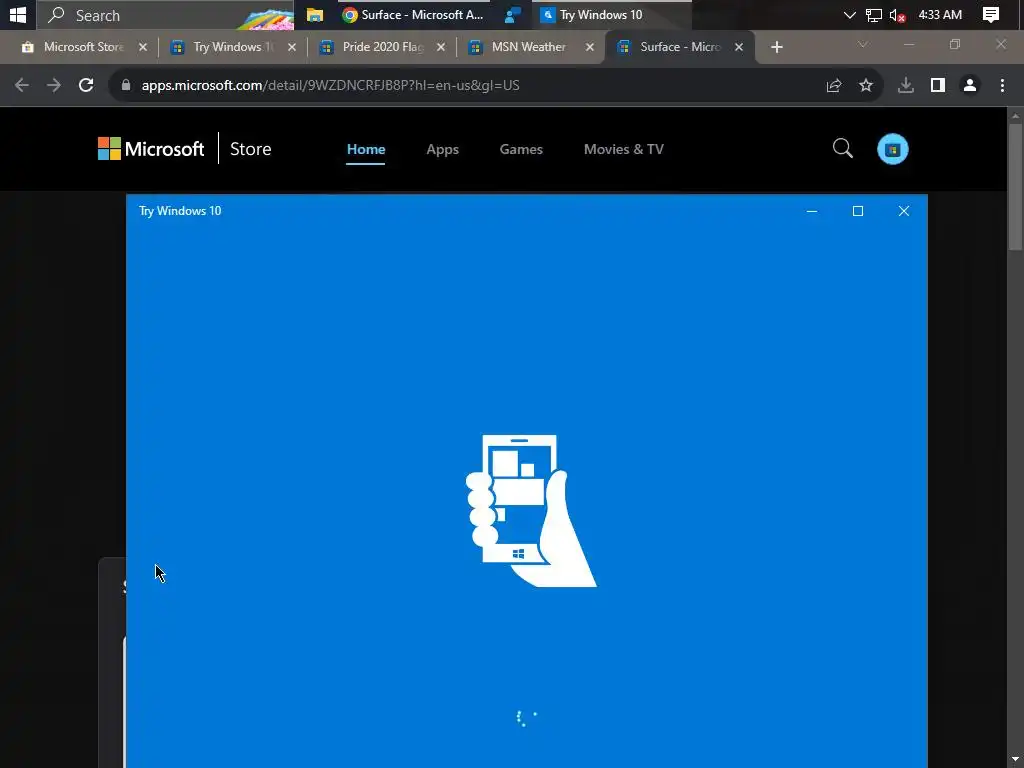The image size is (1024, 768).
Task: Go back with the browser back arrow
Action: click(x=22, y=85)
